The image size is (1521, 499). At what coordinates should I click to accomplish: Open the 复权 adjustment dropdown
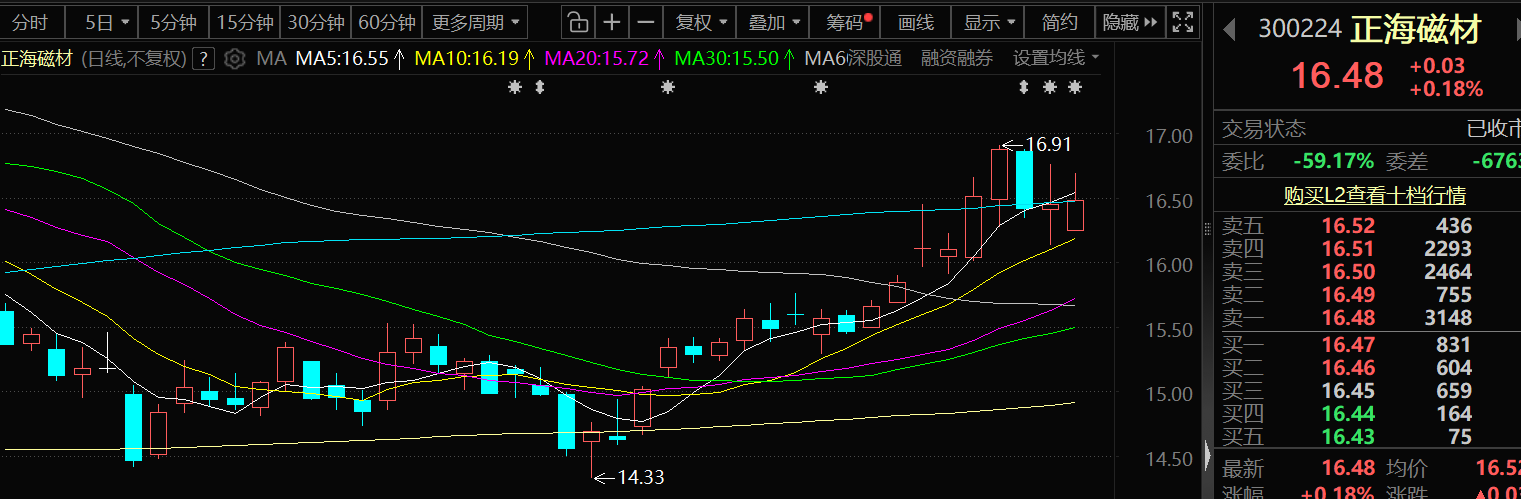(x=702, y=22)
